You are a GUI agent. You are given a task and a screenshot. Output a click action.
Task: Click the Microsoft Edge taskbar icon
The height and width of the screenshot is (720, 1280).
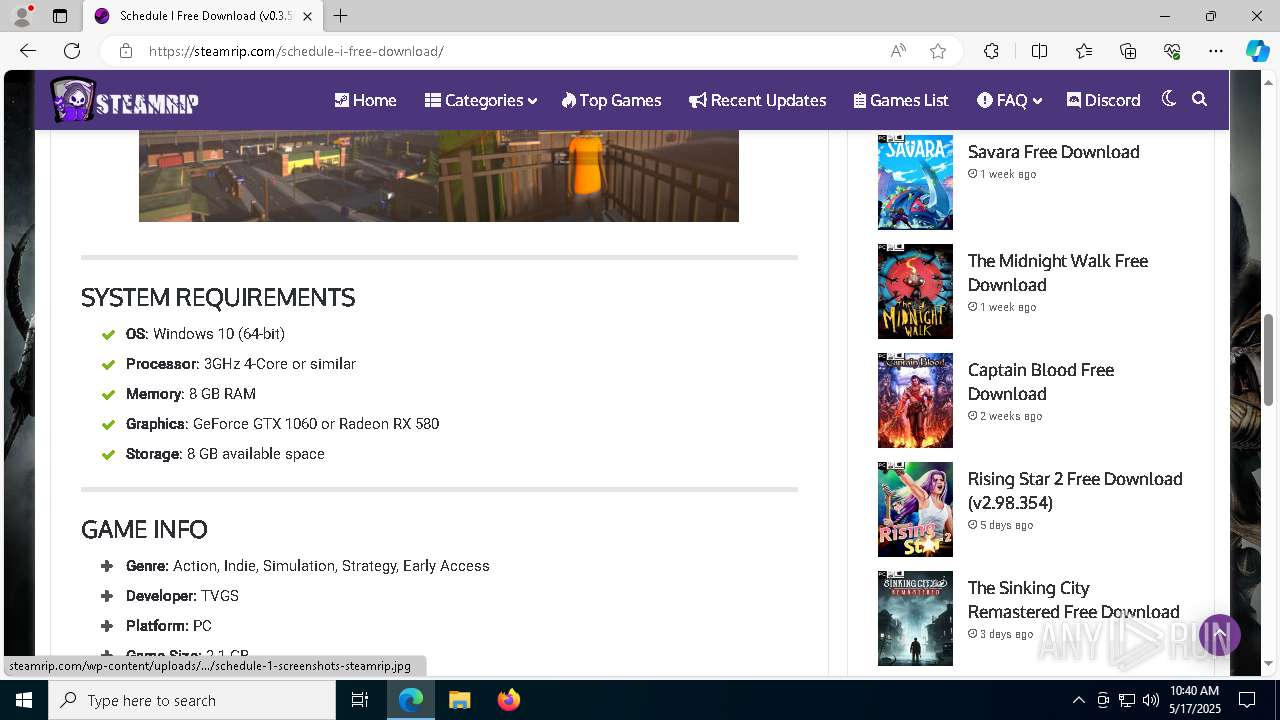click(x=411, y=700)
